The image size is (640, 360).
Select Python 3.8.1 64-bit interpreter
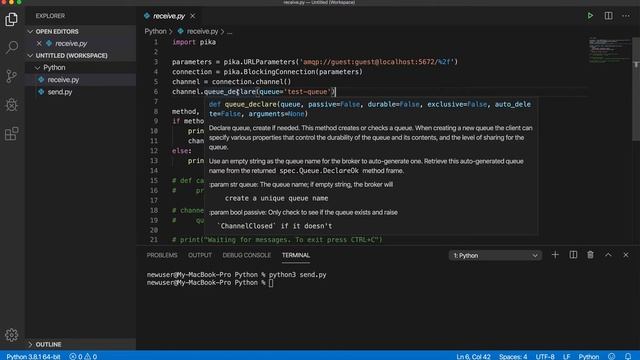click(x=33, y=356)
